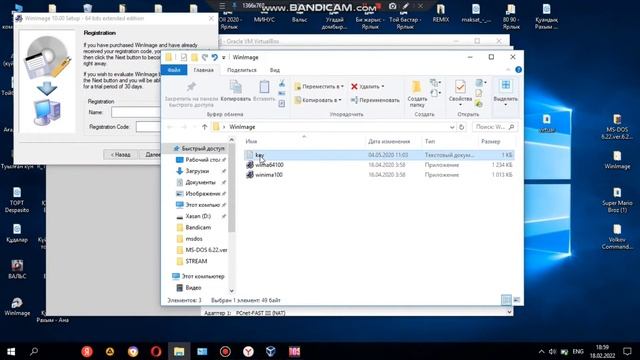Click the ENG language indicator
The width and height of the screenshot is (640, 360).
[x=578, y=351]
